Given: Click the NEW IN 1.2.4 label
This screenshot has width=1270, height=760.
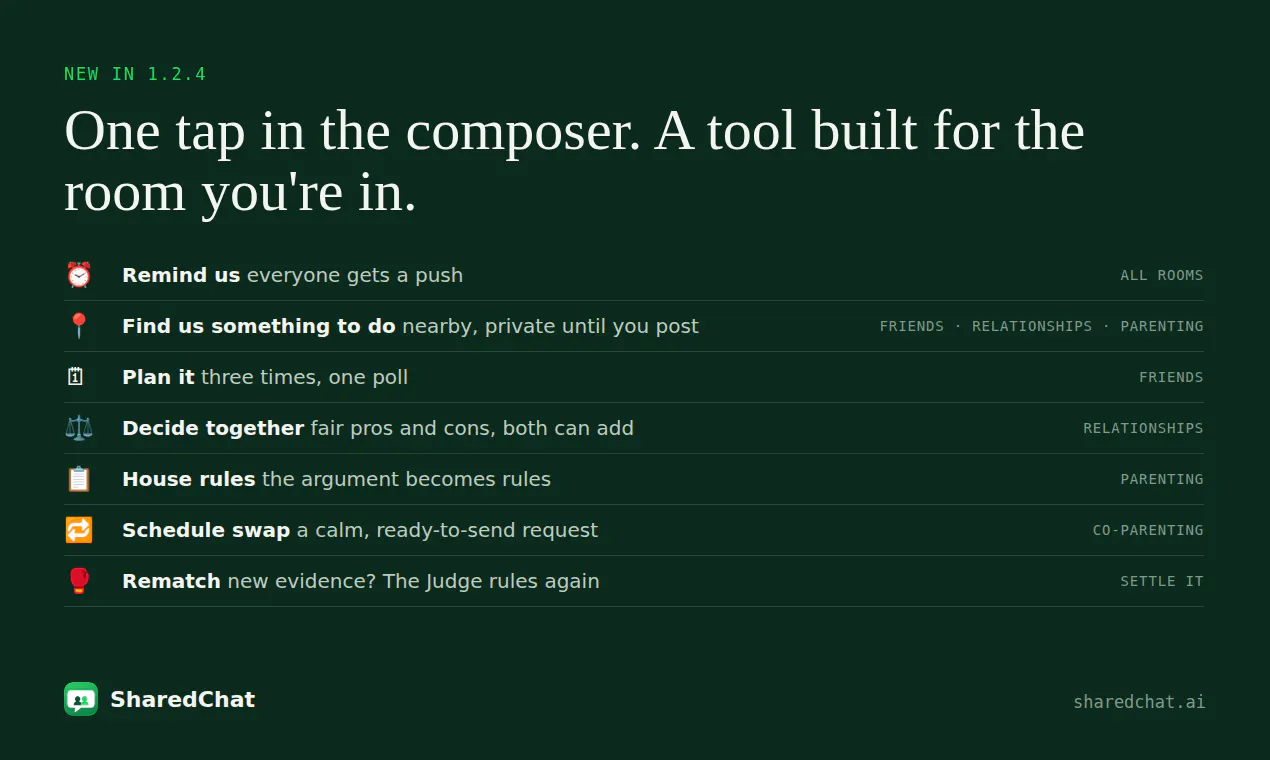Looking at the screenshot, I should click(x=135, y=74).
